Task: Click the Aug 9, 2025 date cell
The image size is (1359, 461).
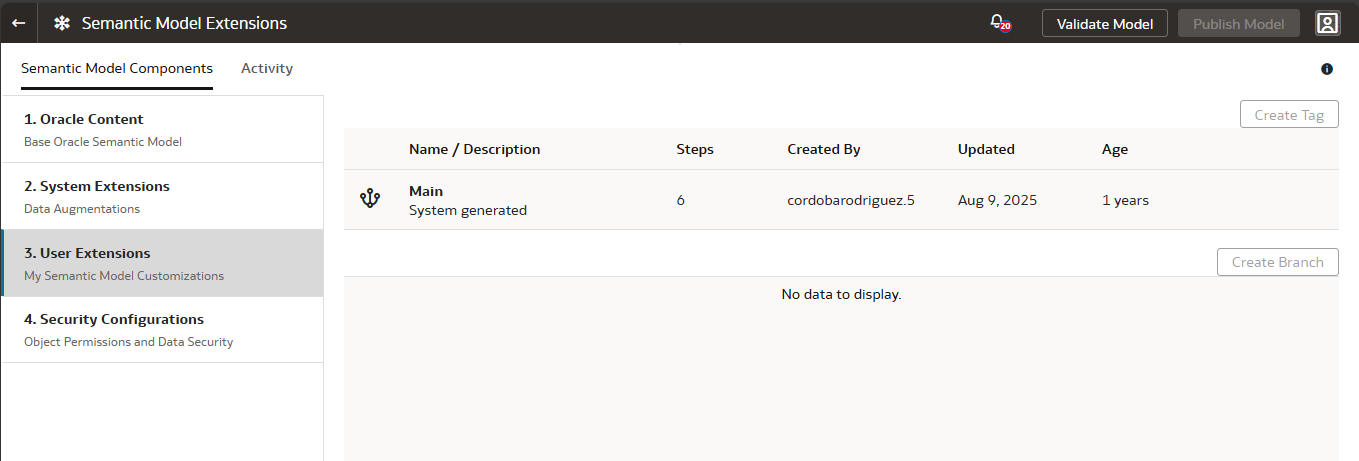Action: (997, 200)
